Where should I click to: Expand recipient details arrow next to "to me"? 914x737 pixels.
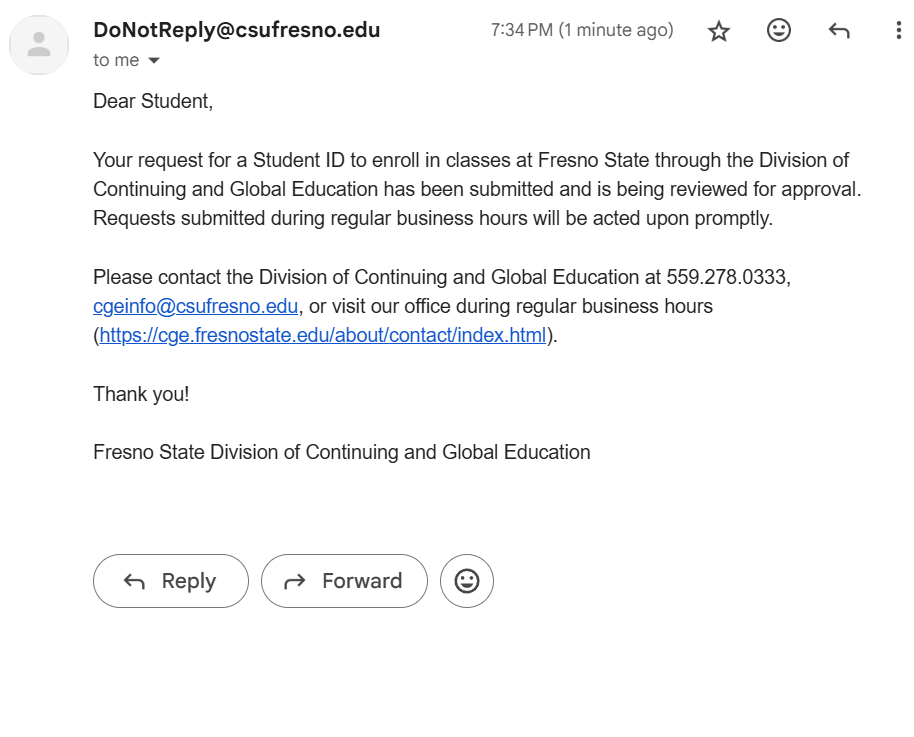point(154,61)
